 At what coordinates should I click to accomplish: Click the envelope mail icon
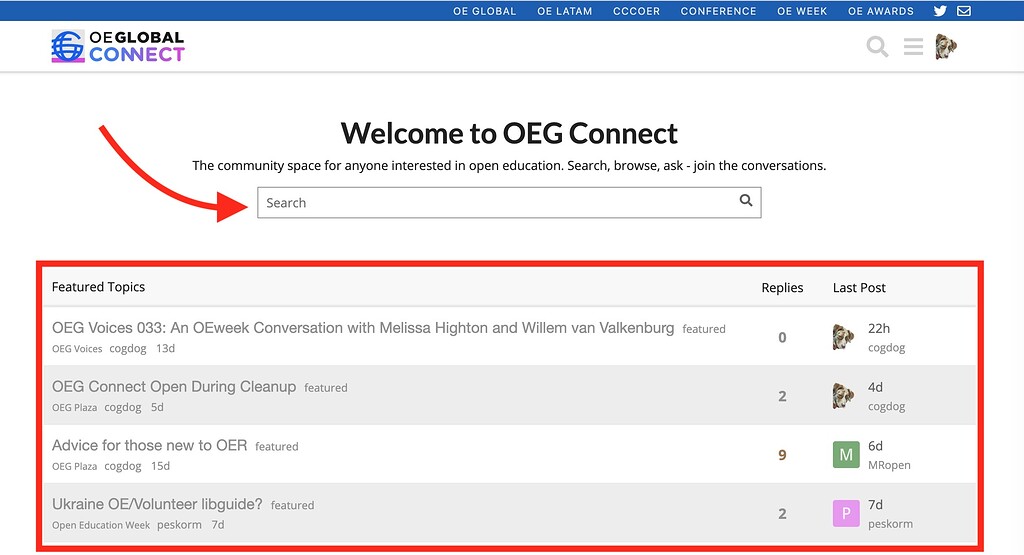[x=964, y=11]
